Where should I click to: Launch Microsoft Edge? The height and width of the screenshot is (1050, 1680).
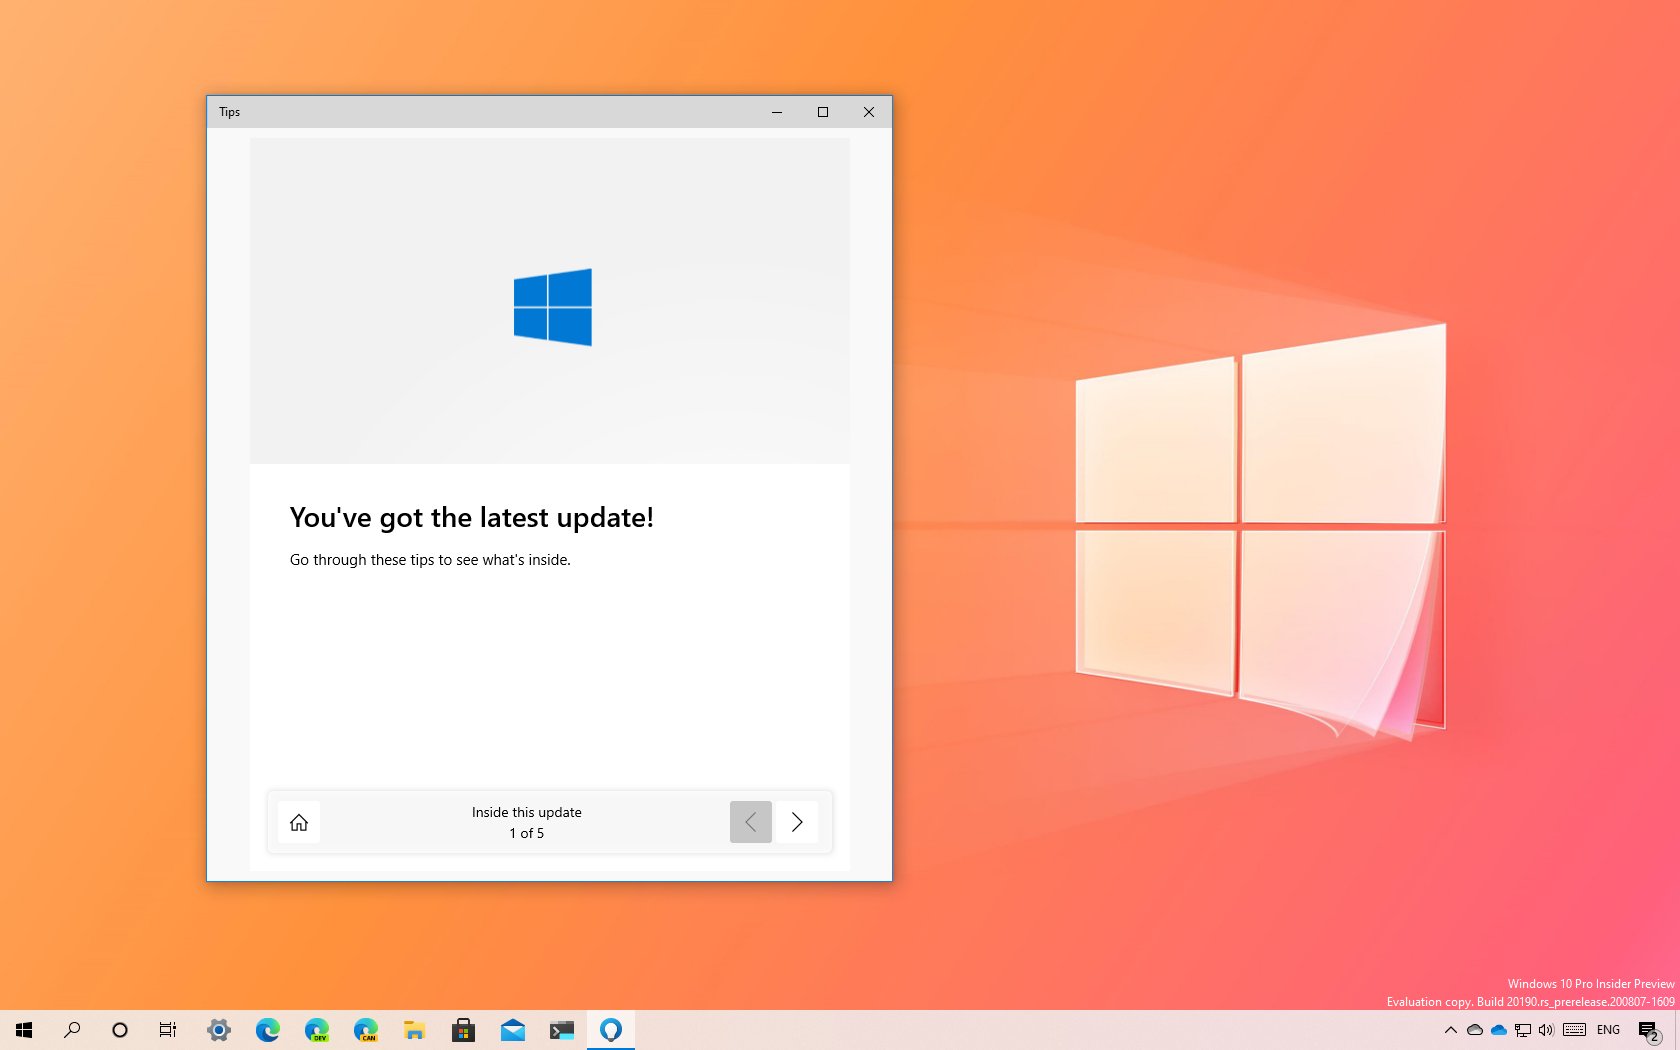pos(266,1030)
